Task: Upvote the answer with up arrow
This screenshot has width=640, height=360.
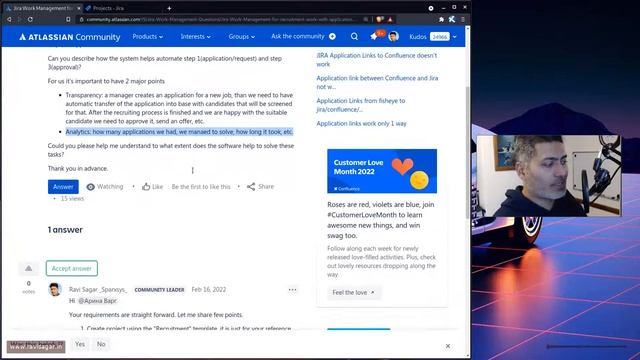Action: [29, 268]
